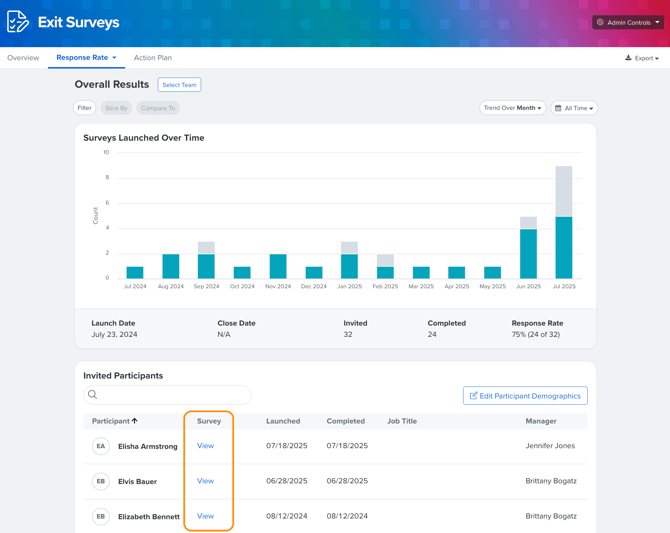Click Edit Participant Demographics button
Image resolution: width=670 pixels, height=533 pixels.
coord(525,396)
